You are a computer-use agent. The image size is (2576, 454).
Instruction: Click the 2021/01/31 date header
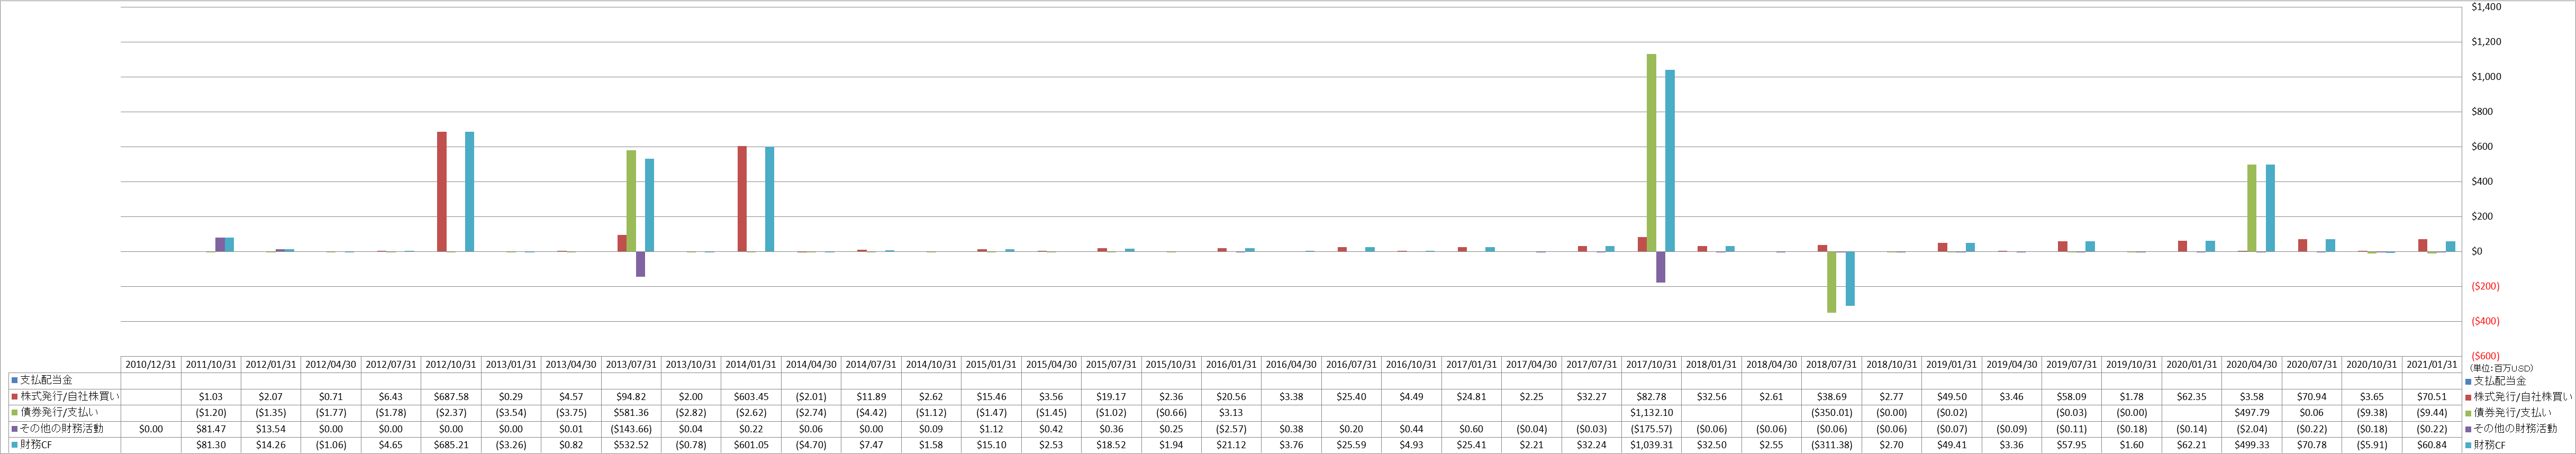tap(2431, 365)
